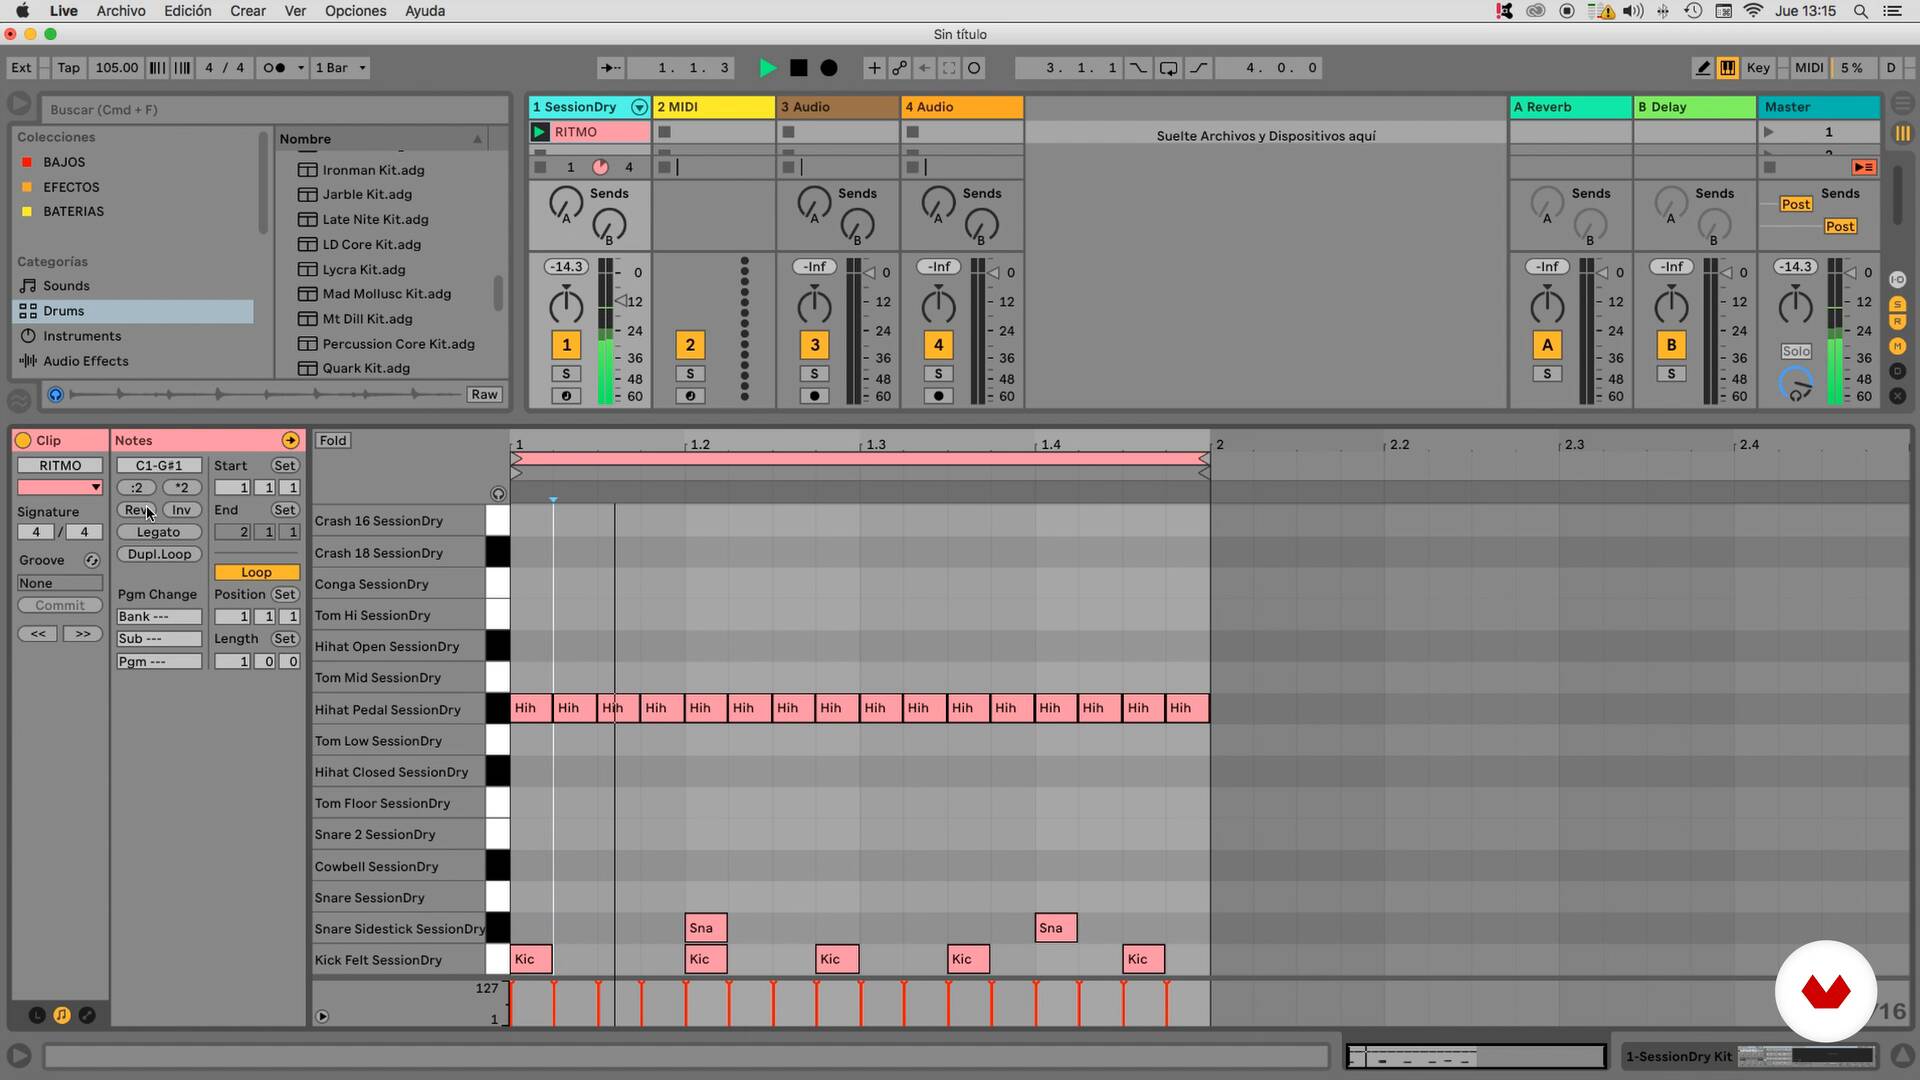Toggle the Loop switch in Notes box

pos(256,572)
